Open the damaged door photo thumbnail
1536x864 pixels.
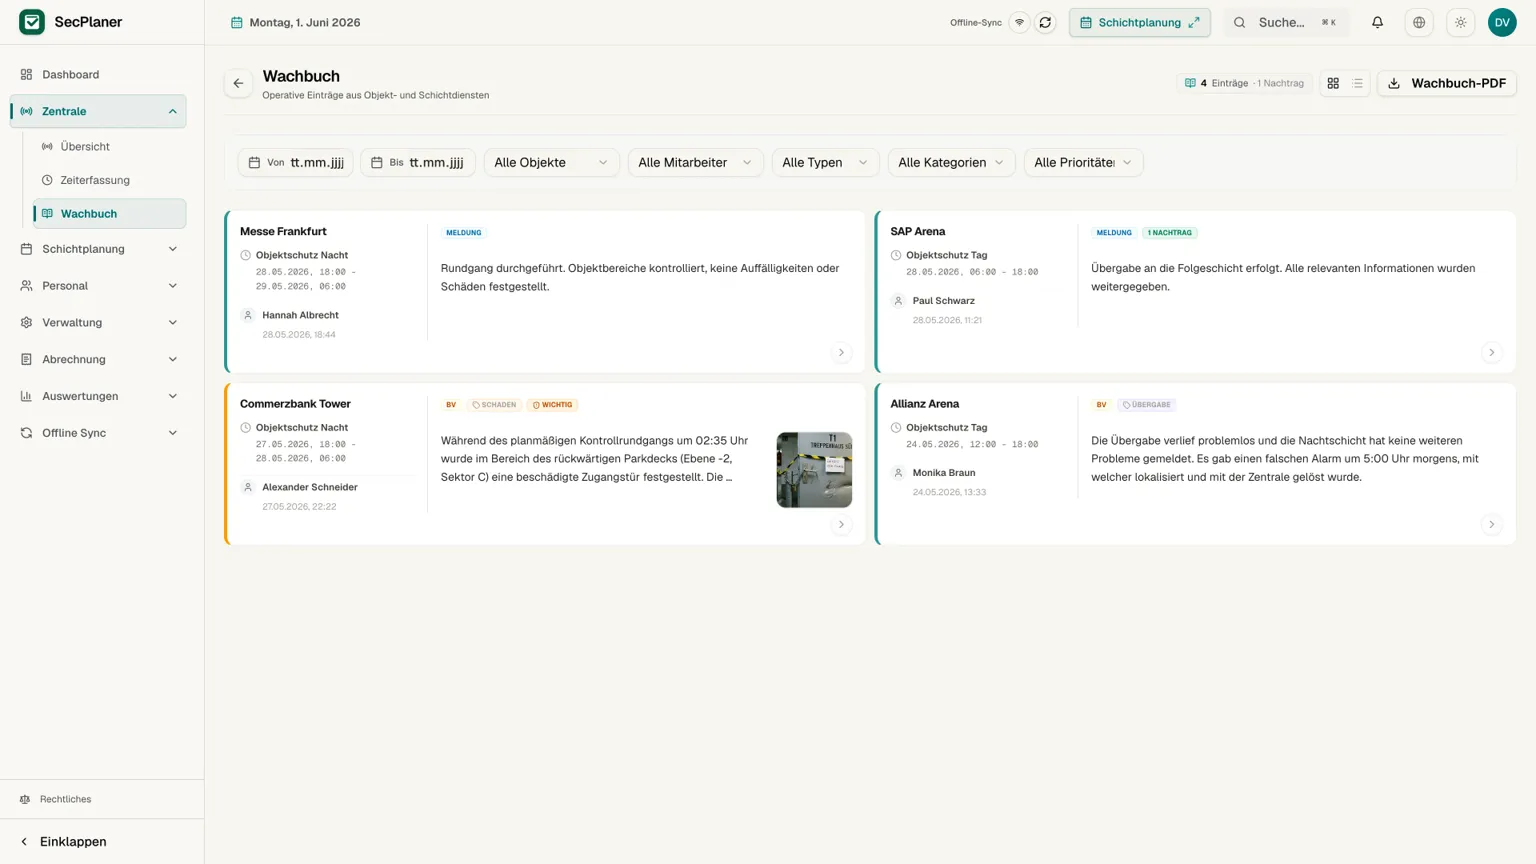(x=814, y=469)
